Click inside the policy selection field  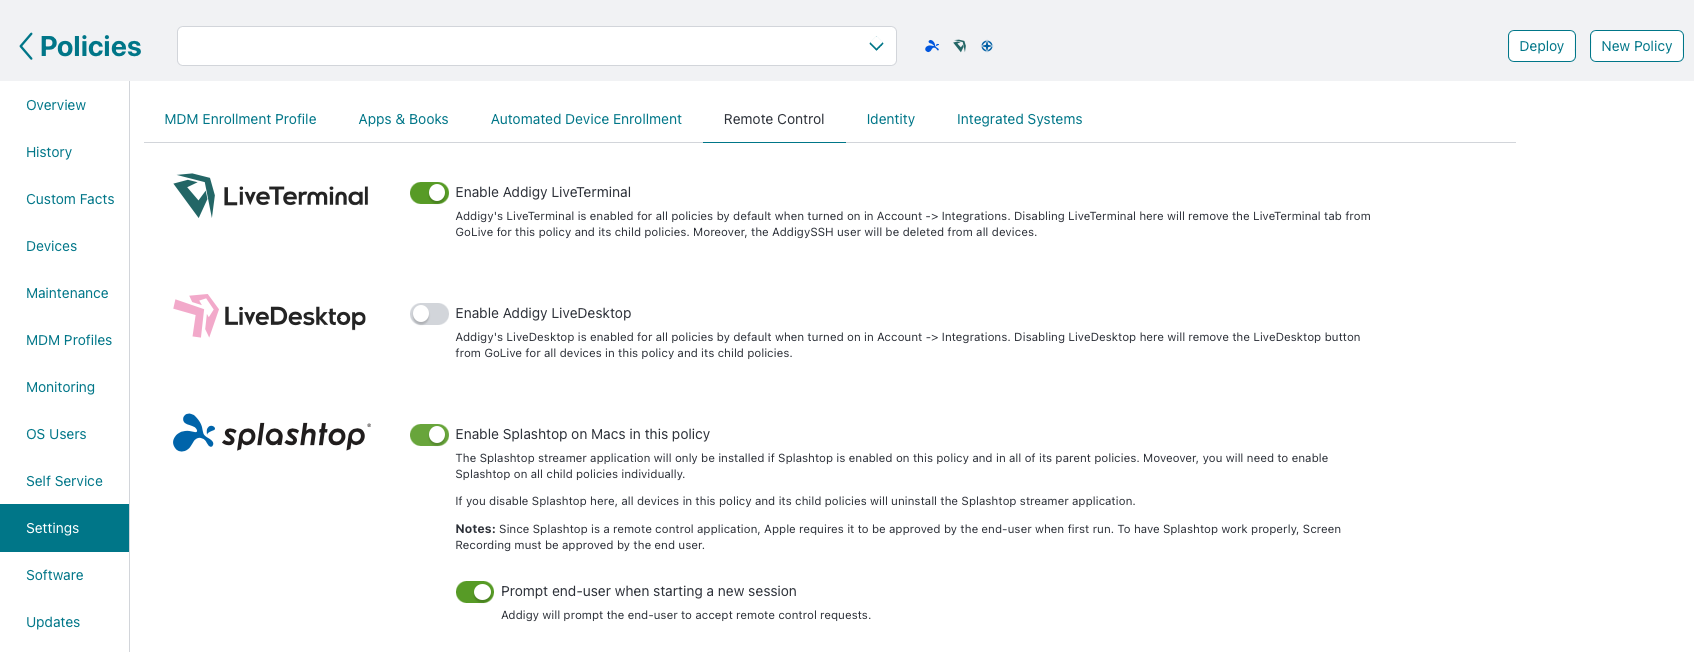(x=537, y=46)
